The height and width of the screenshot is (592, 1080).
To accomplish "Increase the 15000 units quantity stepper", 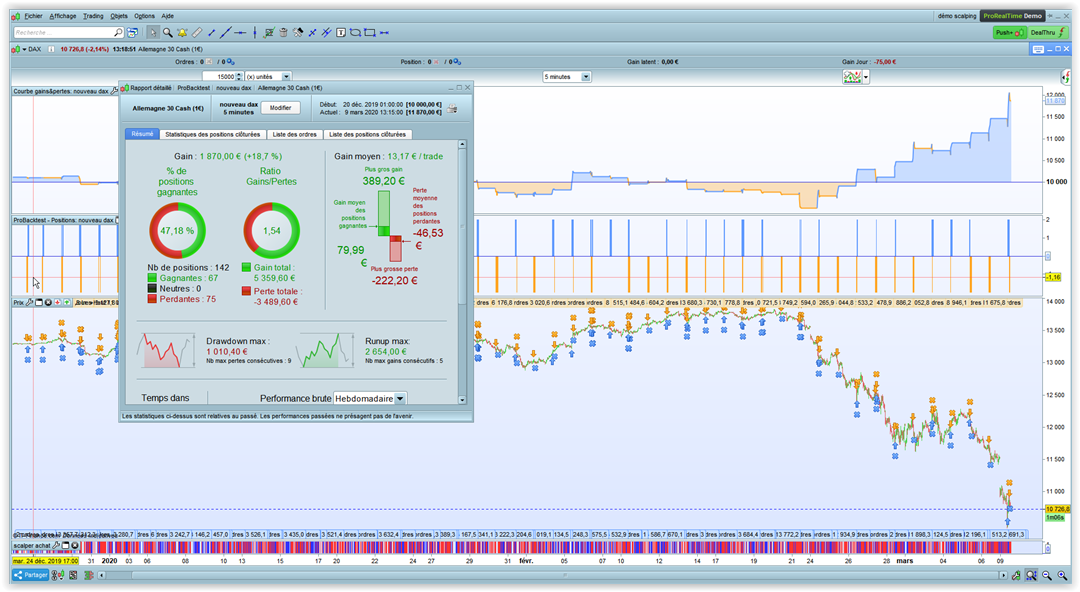I will pos(240,73).
